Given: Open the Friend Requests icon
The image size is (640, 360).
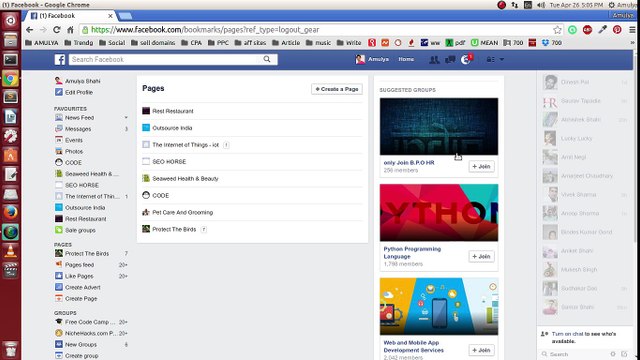Looking at the screenshot, I should (x=434, y=60).
